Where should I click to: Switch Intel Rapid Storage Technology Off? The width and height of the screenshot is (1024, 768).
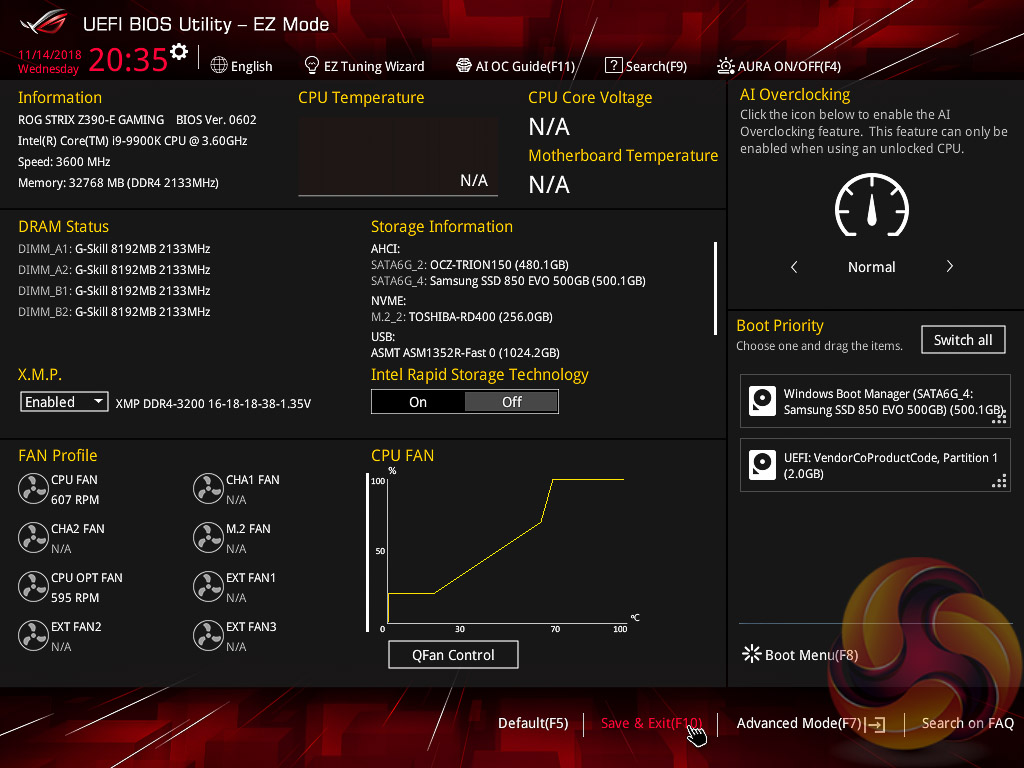pos(512,402)
